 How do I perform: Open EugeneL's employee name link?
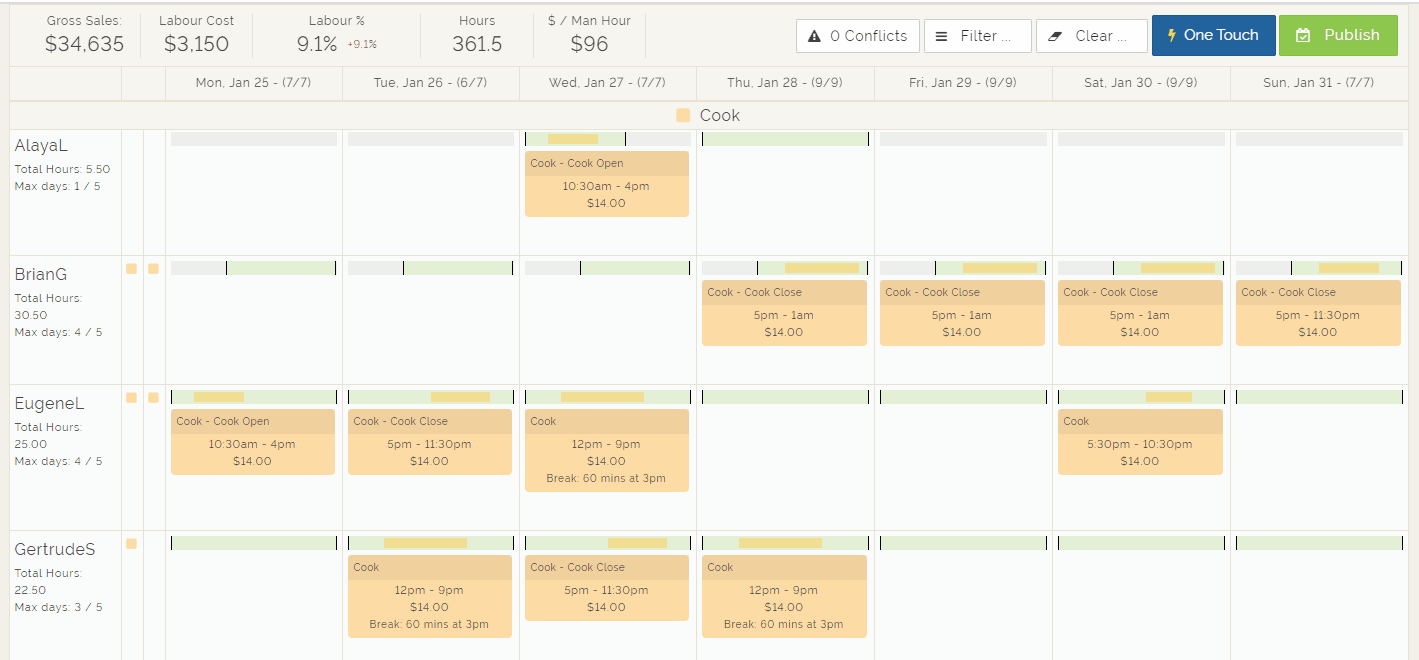47,402
